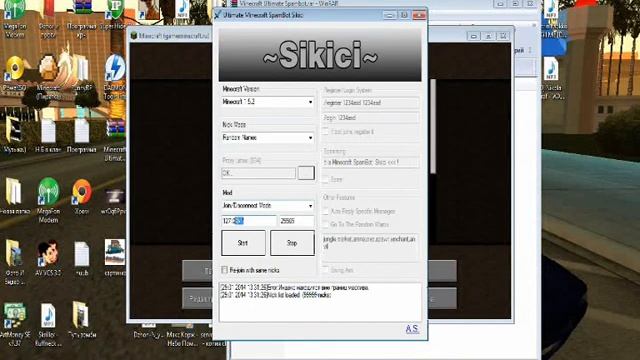Open the second white document icon in third row

click(82, 131)
